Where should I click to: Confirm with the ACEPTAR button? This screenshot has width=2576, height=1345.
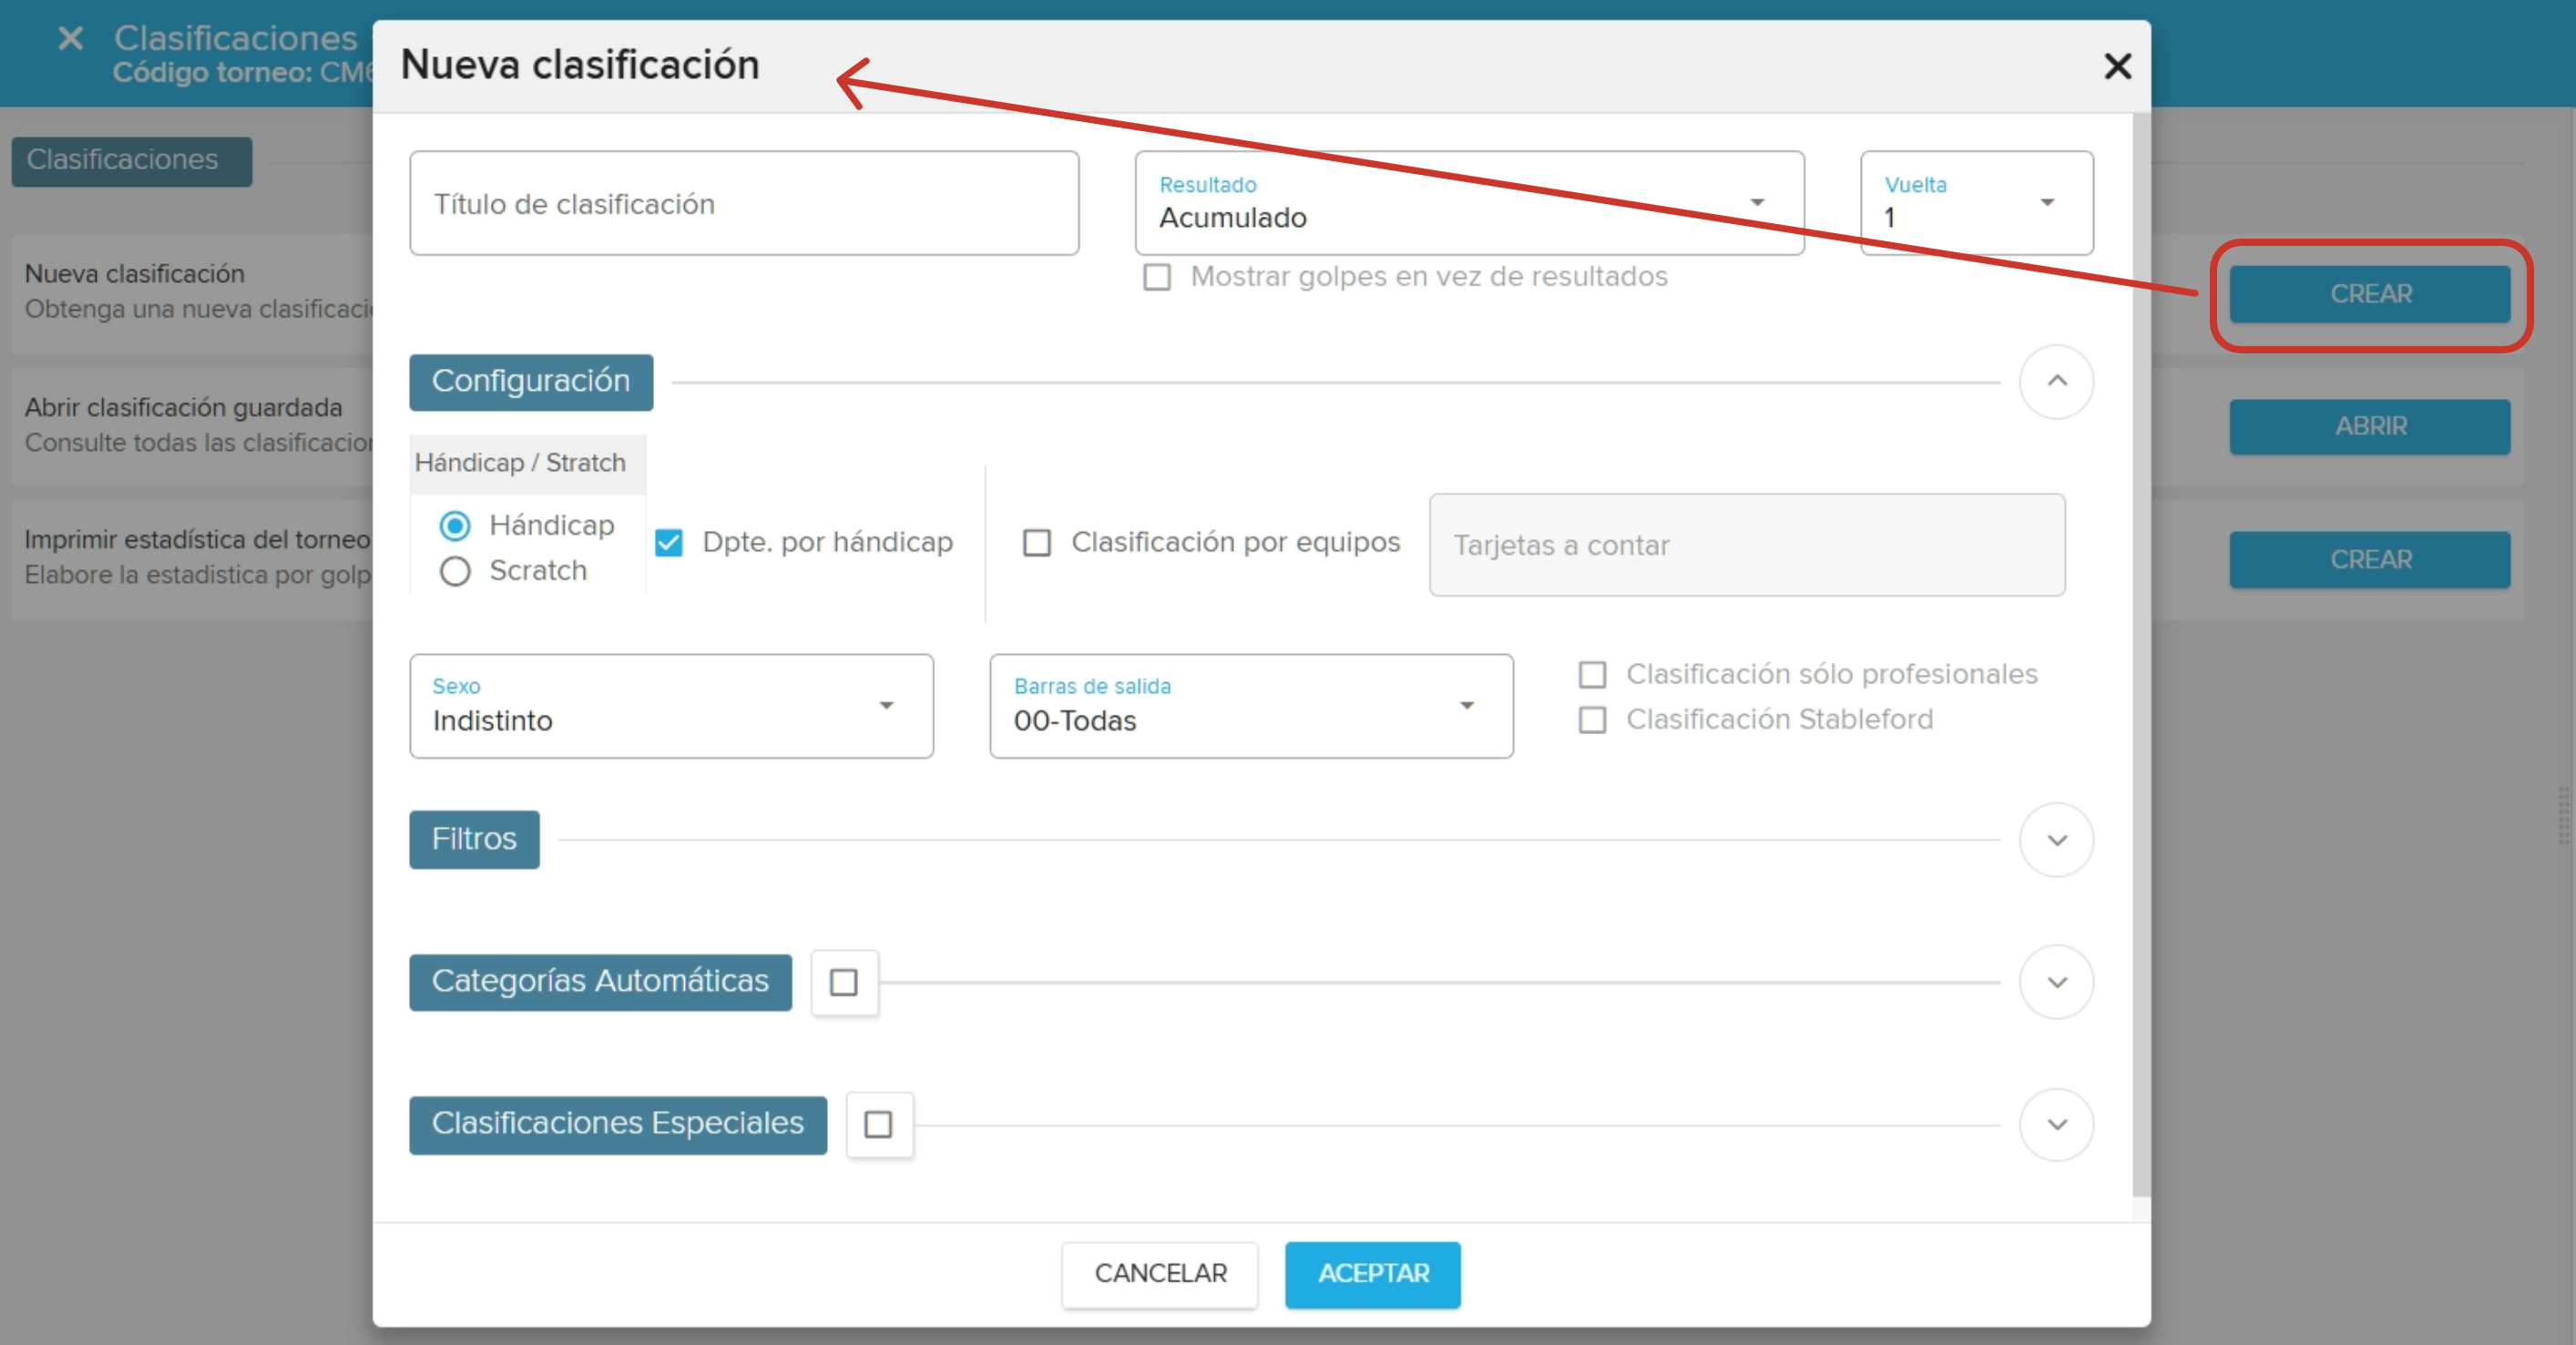tap(1372, 1274)
